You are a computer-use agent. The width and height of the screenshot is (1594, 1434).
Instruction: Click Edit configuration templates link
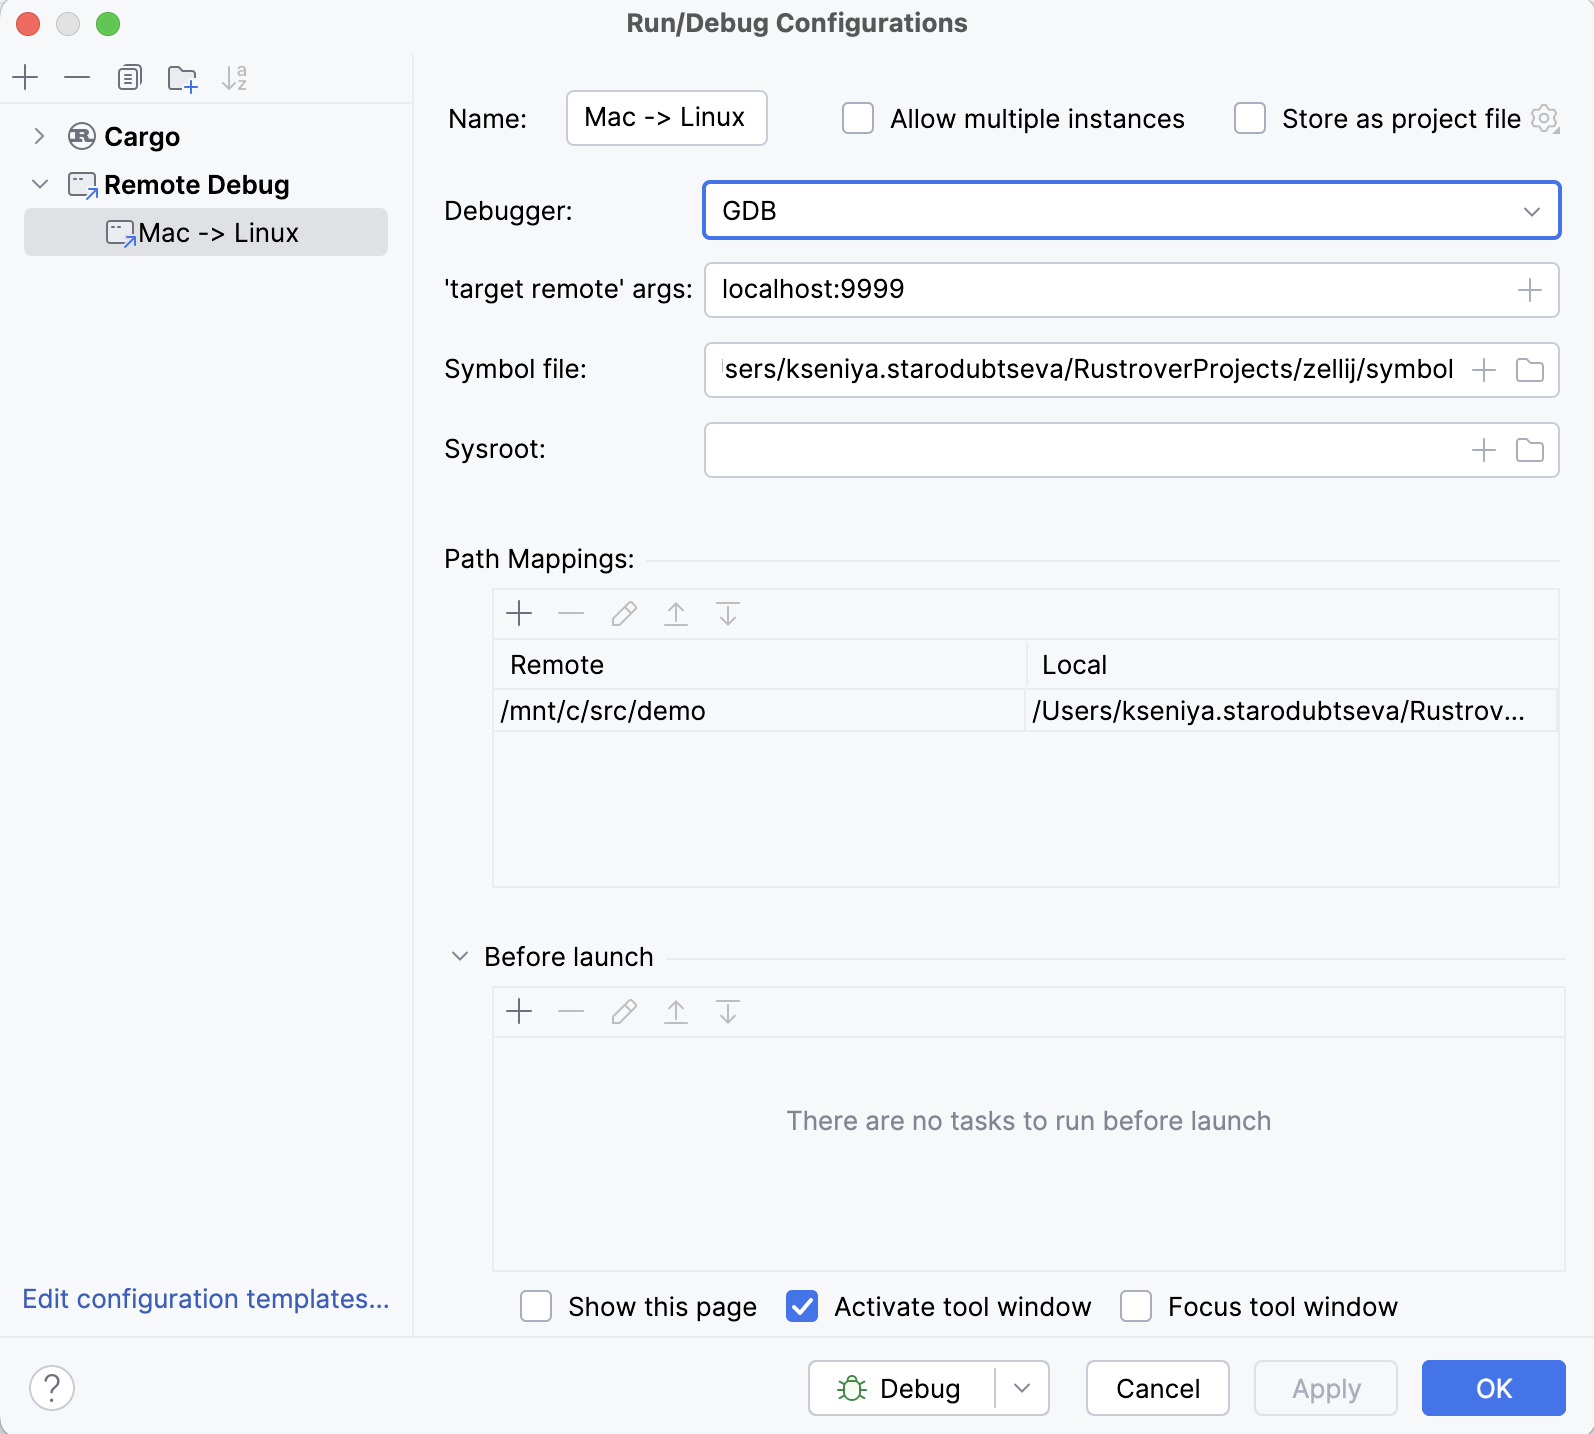[205, 1298]
